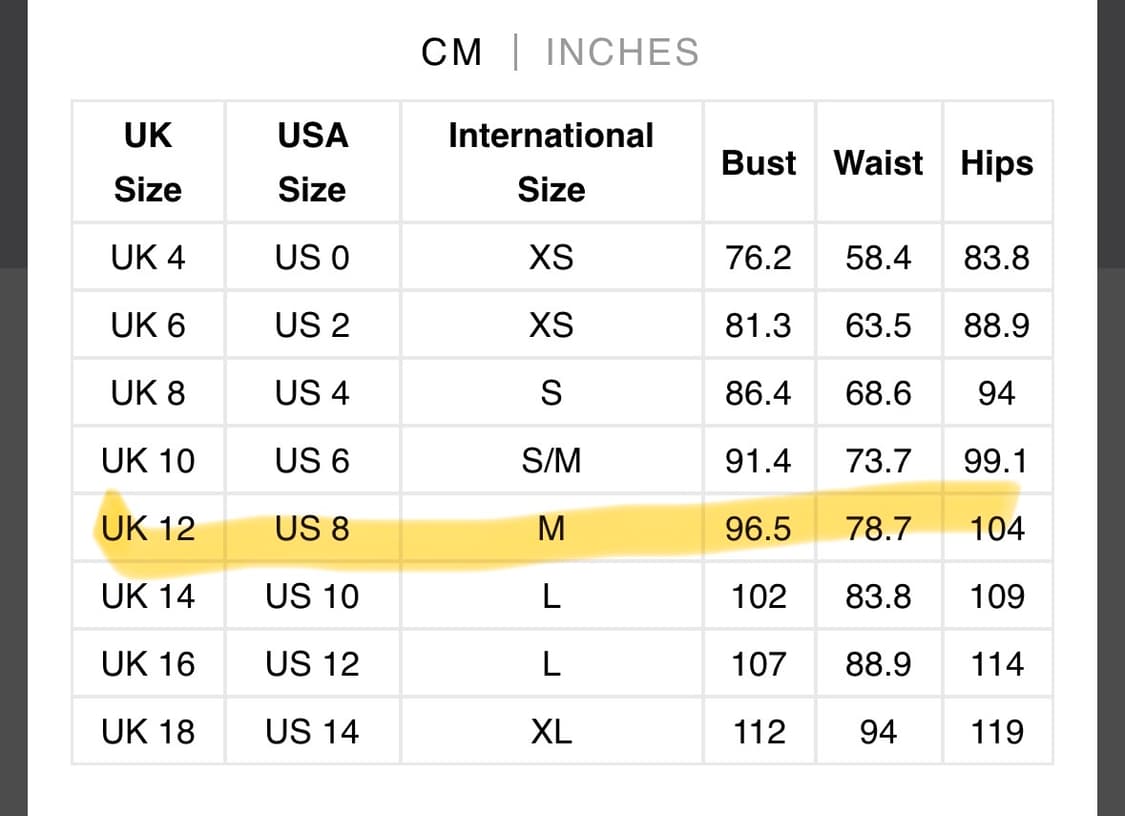Click the International Size column header

[x=551, y=162]
